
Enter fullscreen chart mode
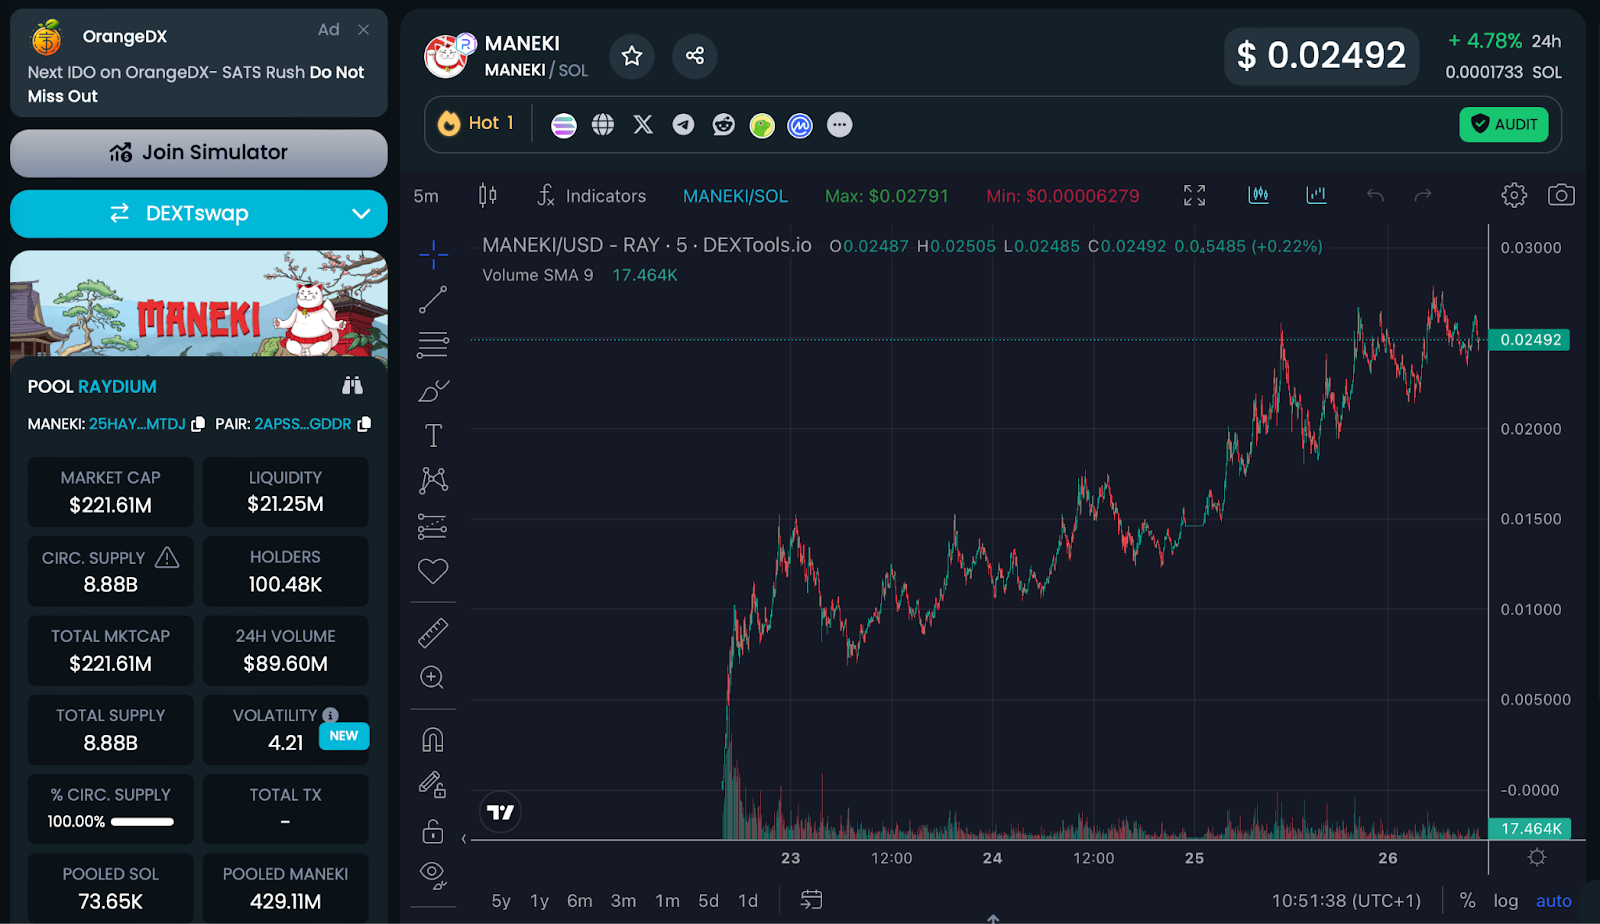tap(1194, 195)
